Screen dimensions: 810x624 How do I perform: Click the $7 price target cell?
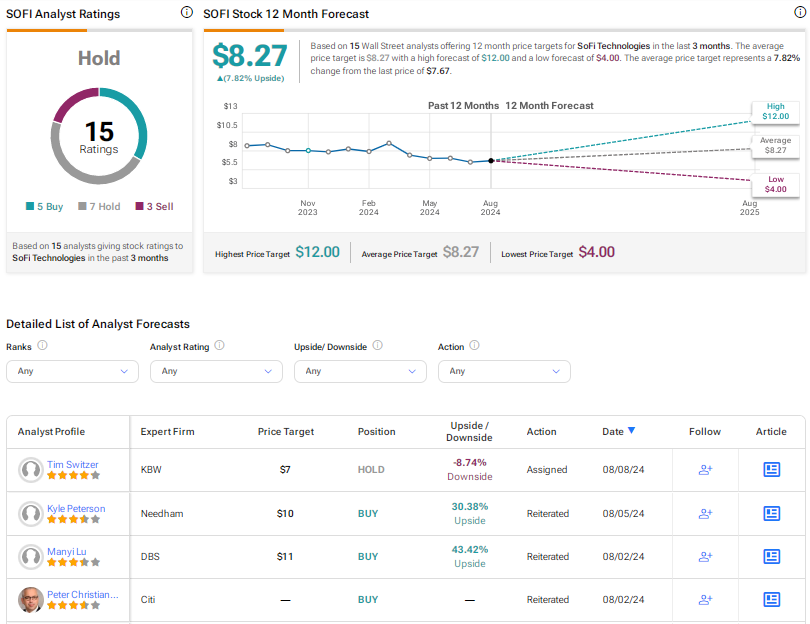click(285, 470)
